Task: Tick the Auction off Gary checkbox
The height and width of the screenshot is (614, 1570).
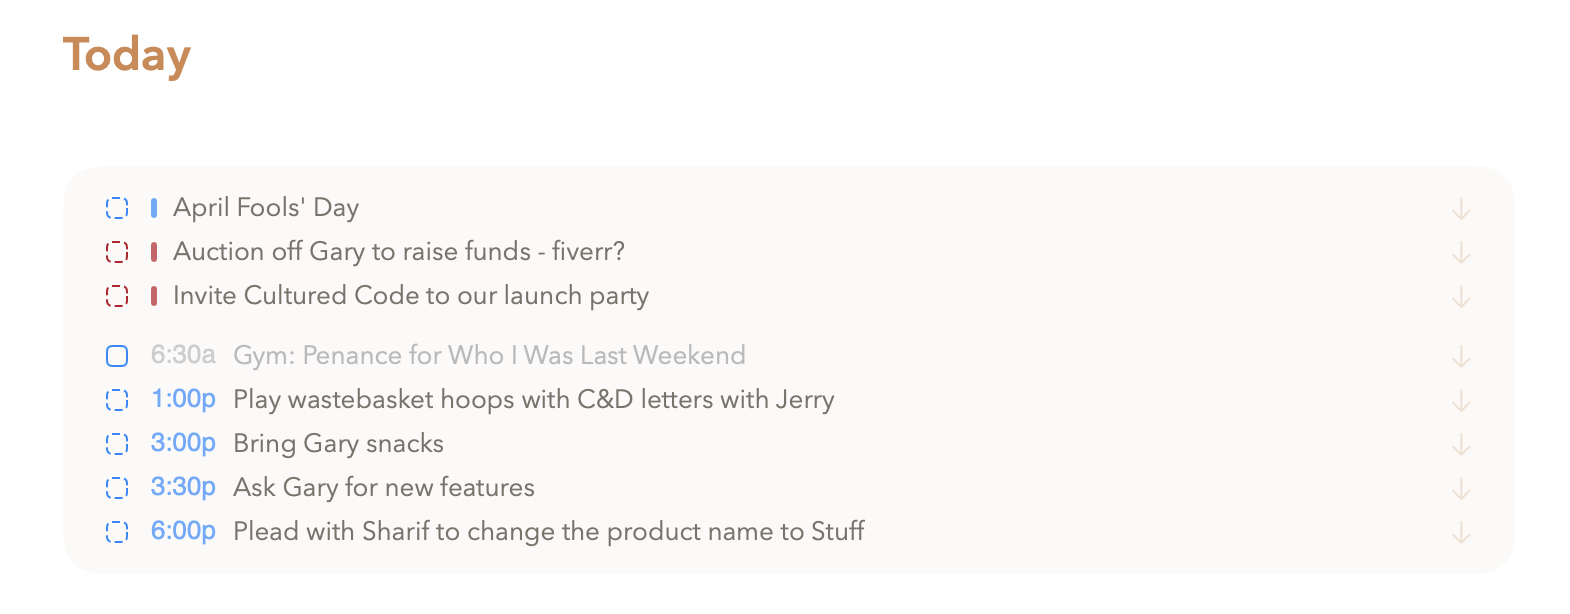Action: point(117,252)
